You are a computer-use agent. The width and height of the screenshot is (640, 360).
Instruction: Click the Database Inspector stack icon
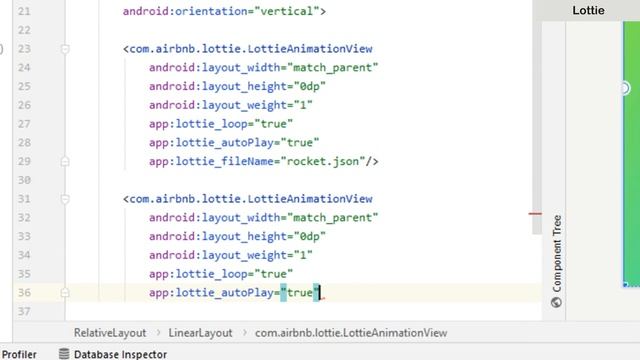(64, 354)
